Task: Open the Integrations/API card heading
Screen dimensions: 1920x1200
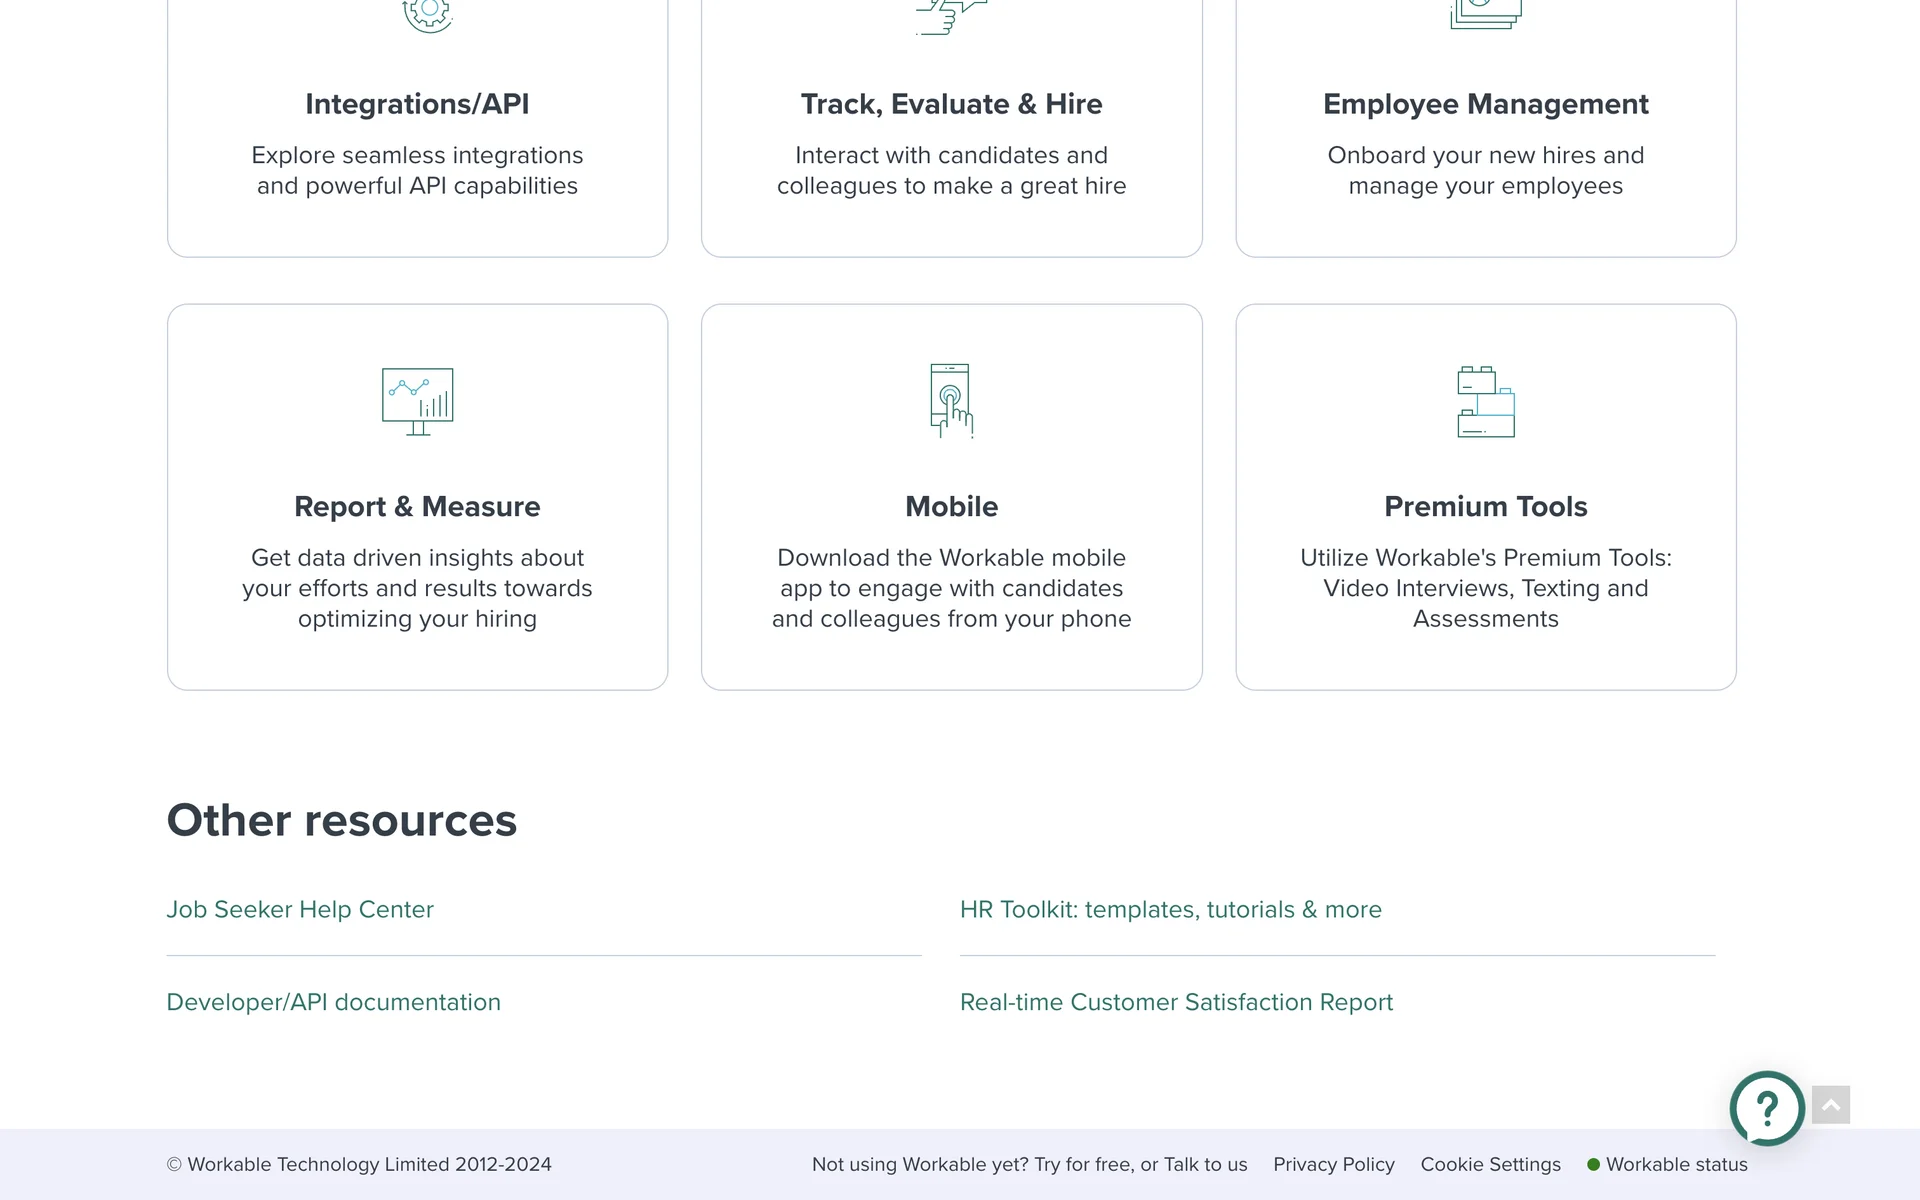Action: (x=417, y=104)
